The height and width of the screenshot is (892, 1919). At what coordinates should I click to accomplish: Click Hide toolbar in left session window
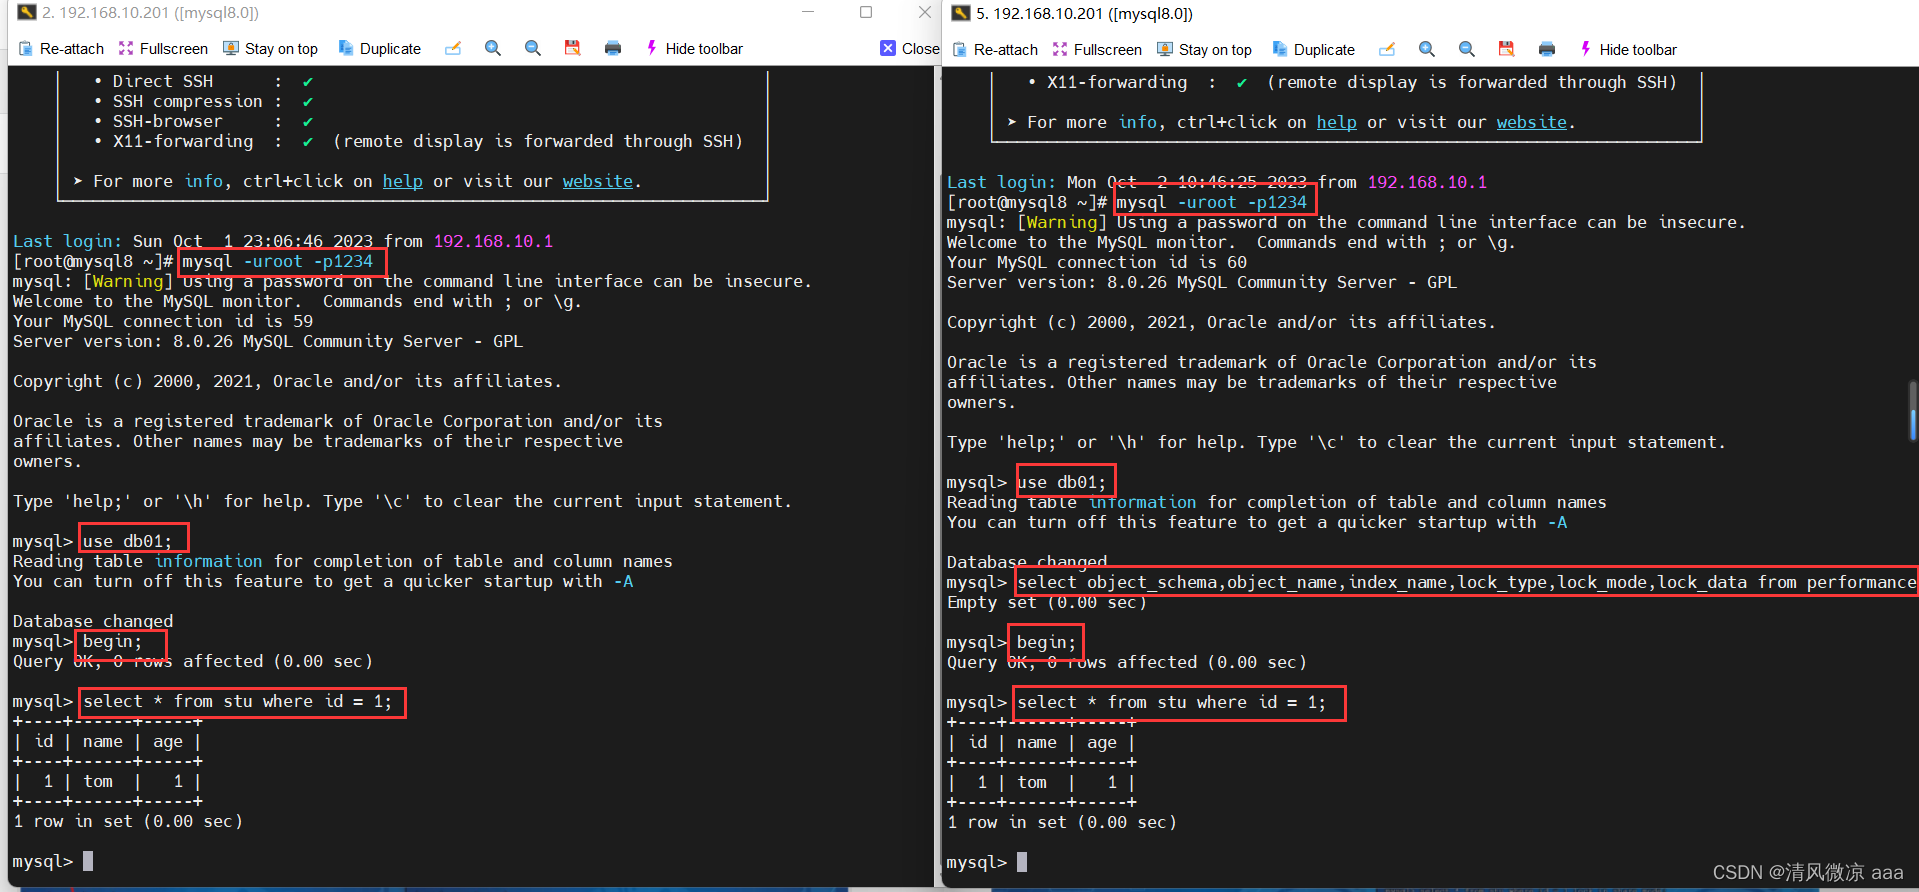point(694,48)
